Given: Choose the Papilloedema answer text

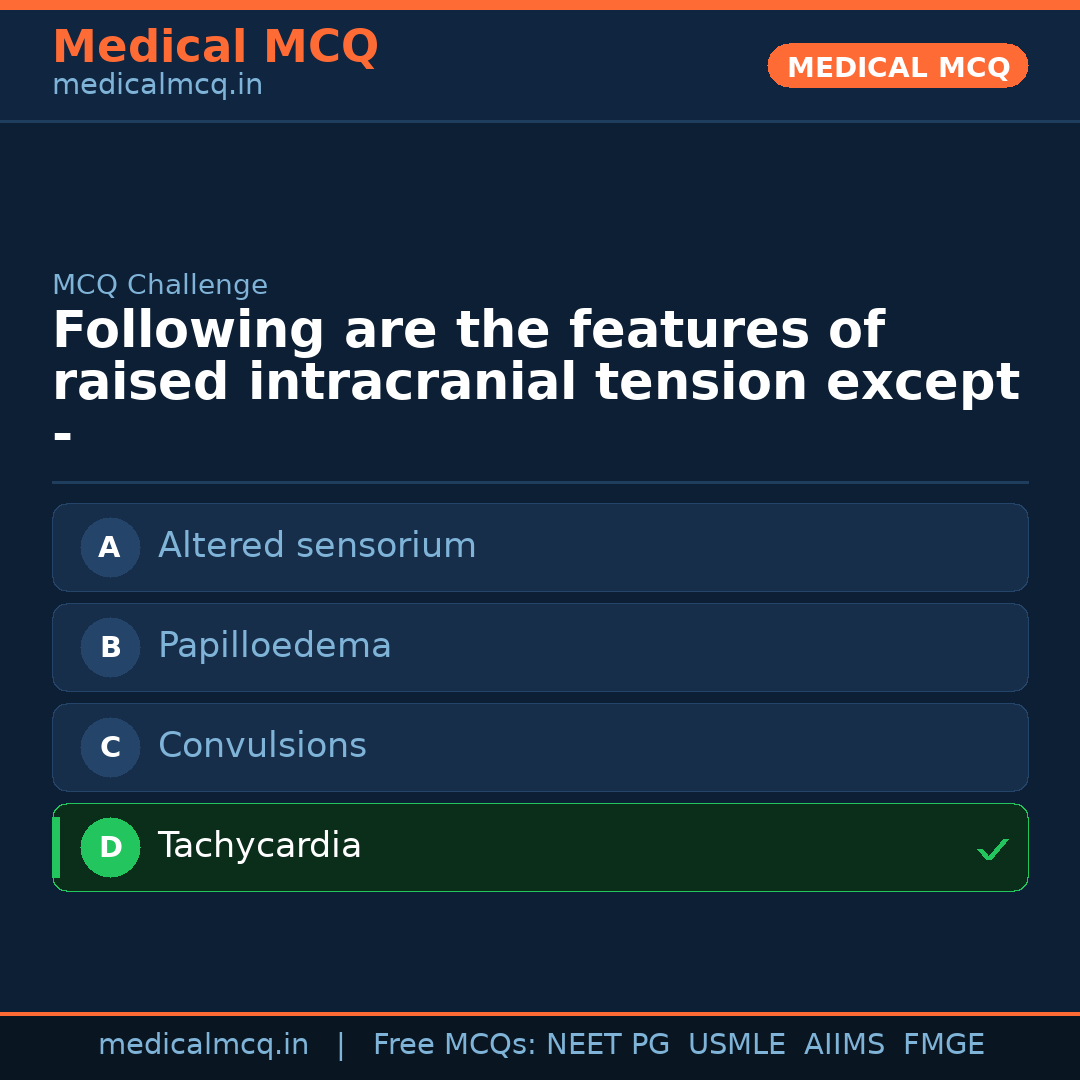Looking at the screenshot, I should [275, 646].
